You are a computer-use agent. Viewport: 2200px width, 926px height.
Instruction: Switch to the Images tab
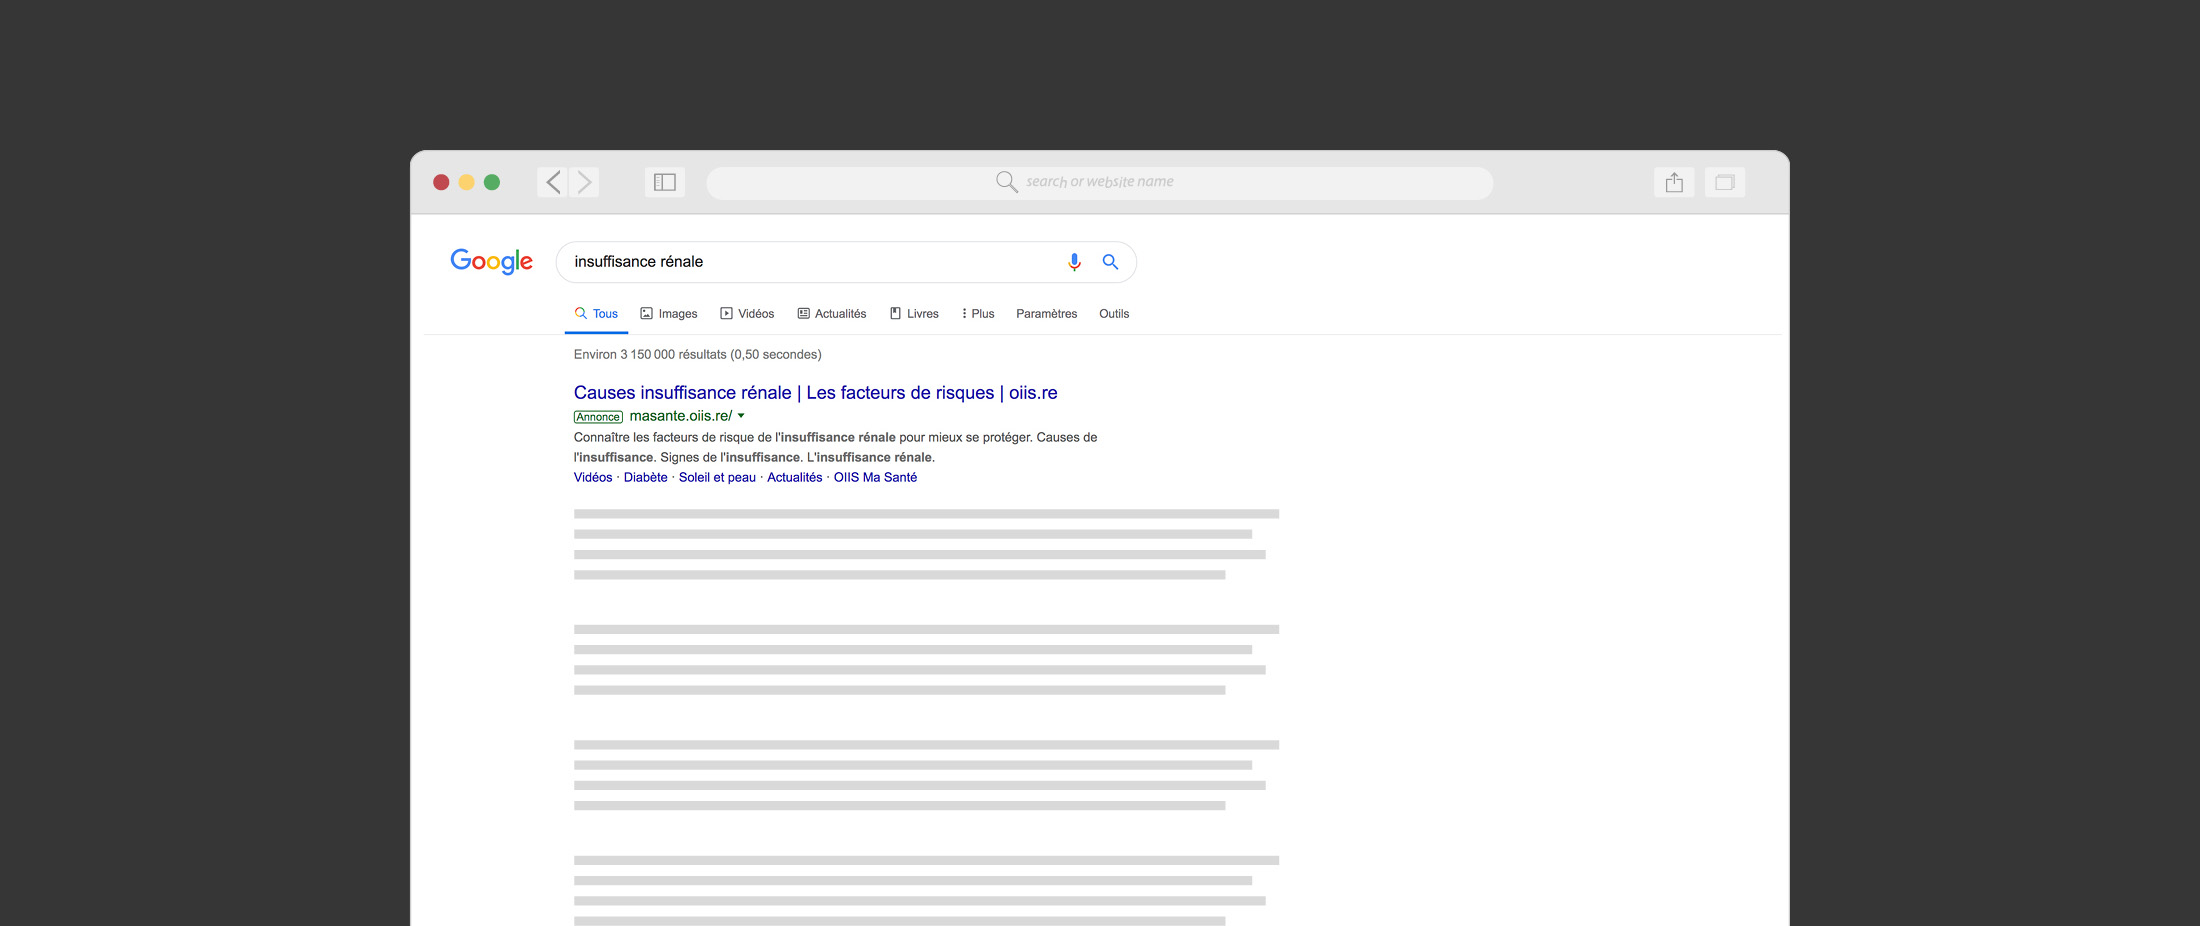pos(669,314)
